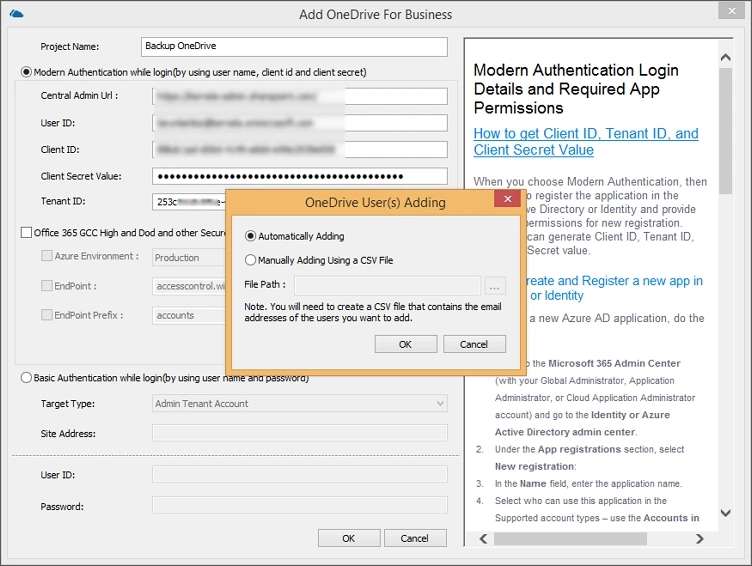
Task: Click the Site Address field
Action: click(300, 433)
